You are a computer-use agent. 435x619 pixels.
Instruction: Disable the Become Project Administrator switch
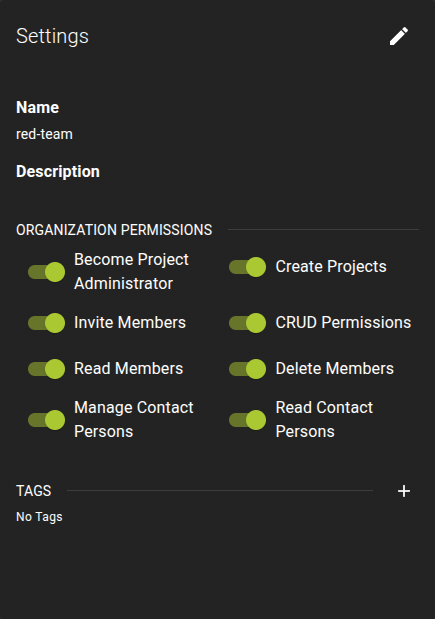pos(47,272)
